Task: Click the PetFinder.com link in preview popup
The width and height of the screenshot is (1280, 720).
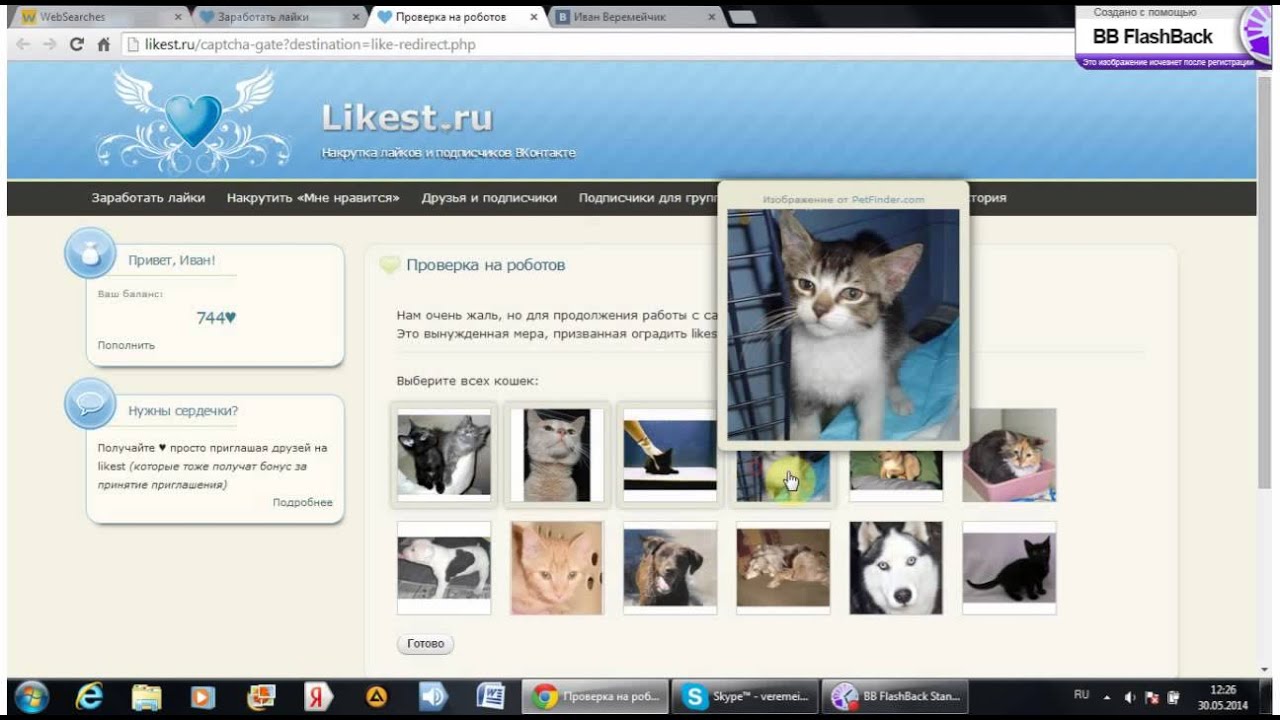Action: 888,200
